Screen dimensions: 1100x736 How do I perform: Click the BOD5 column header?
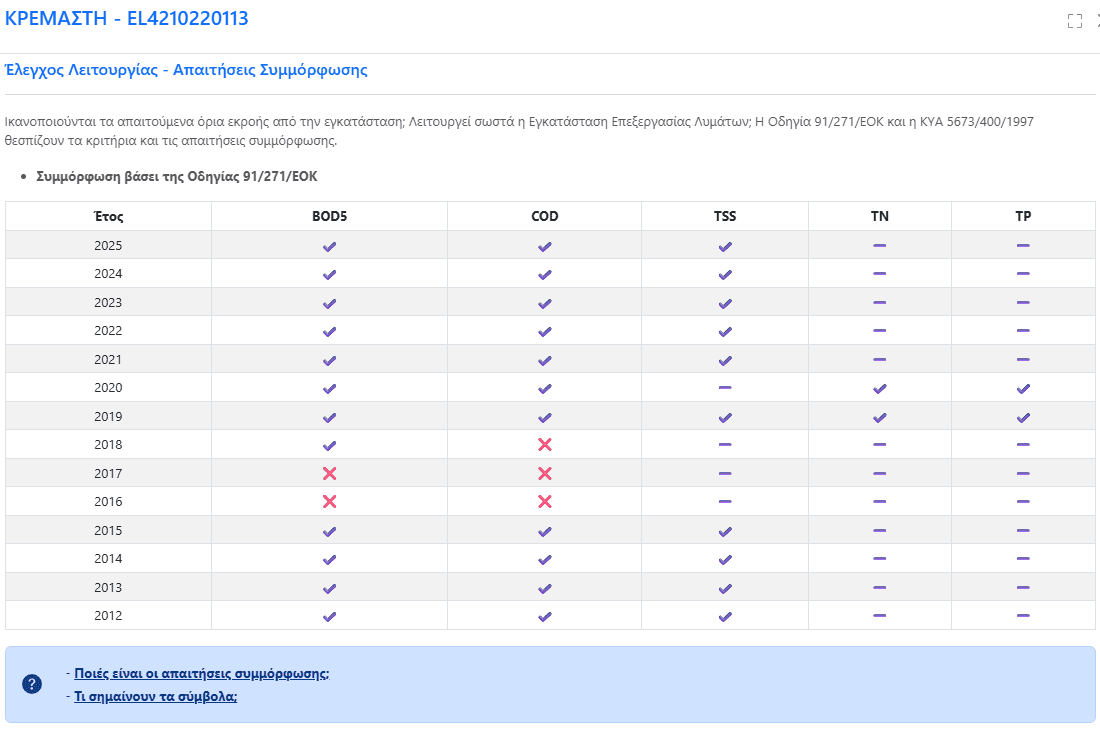pyautogui.click(x=329, y=216)
